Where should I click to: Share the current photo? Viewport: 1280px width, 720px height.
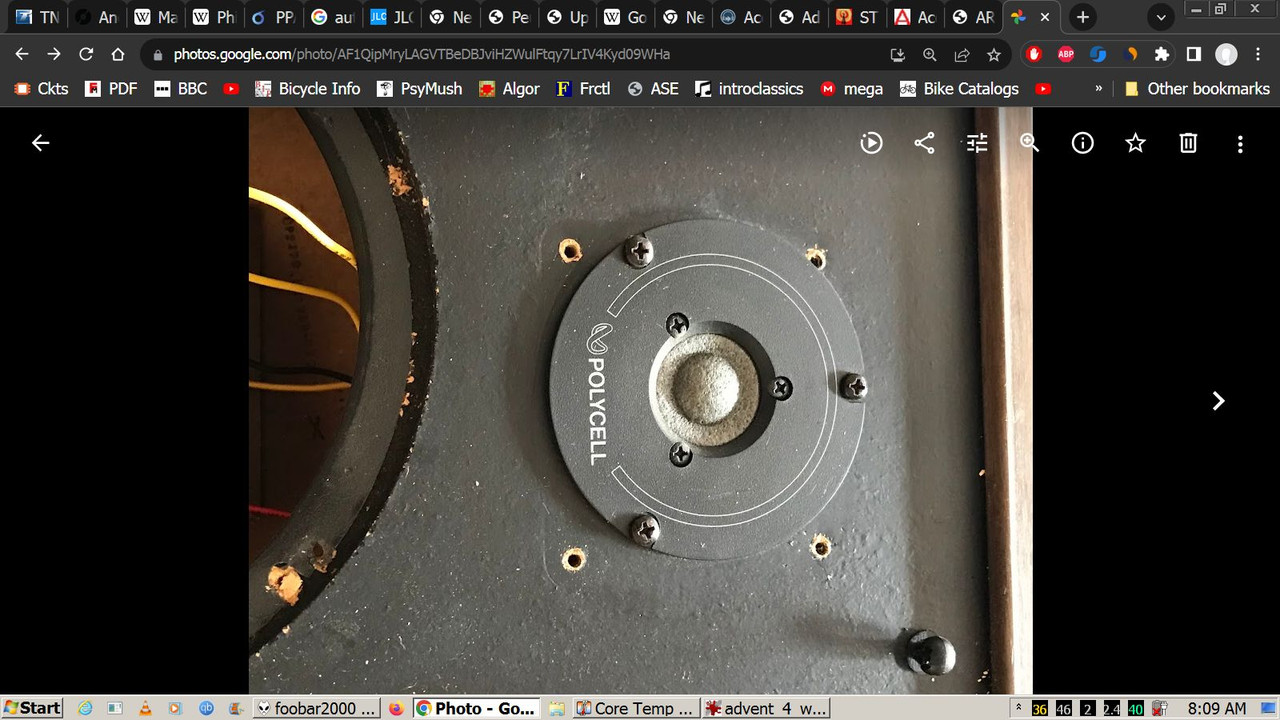pos(923,143)
